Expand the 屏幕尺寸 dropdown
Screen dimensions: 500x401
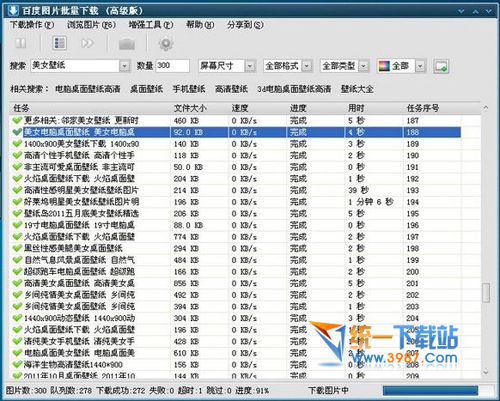coord(250,66)
